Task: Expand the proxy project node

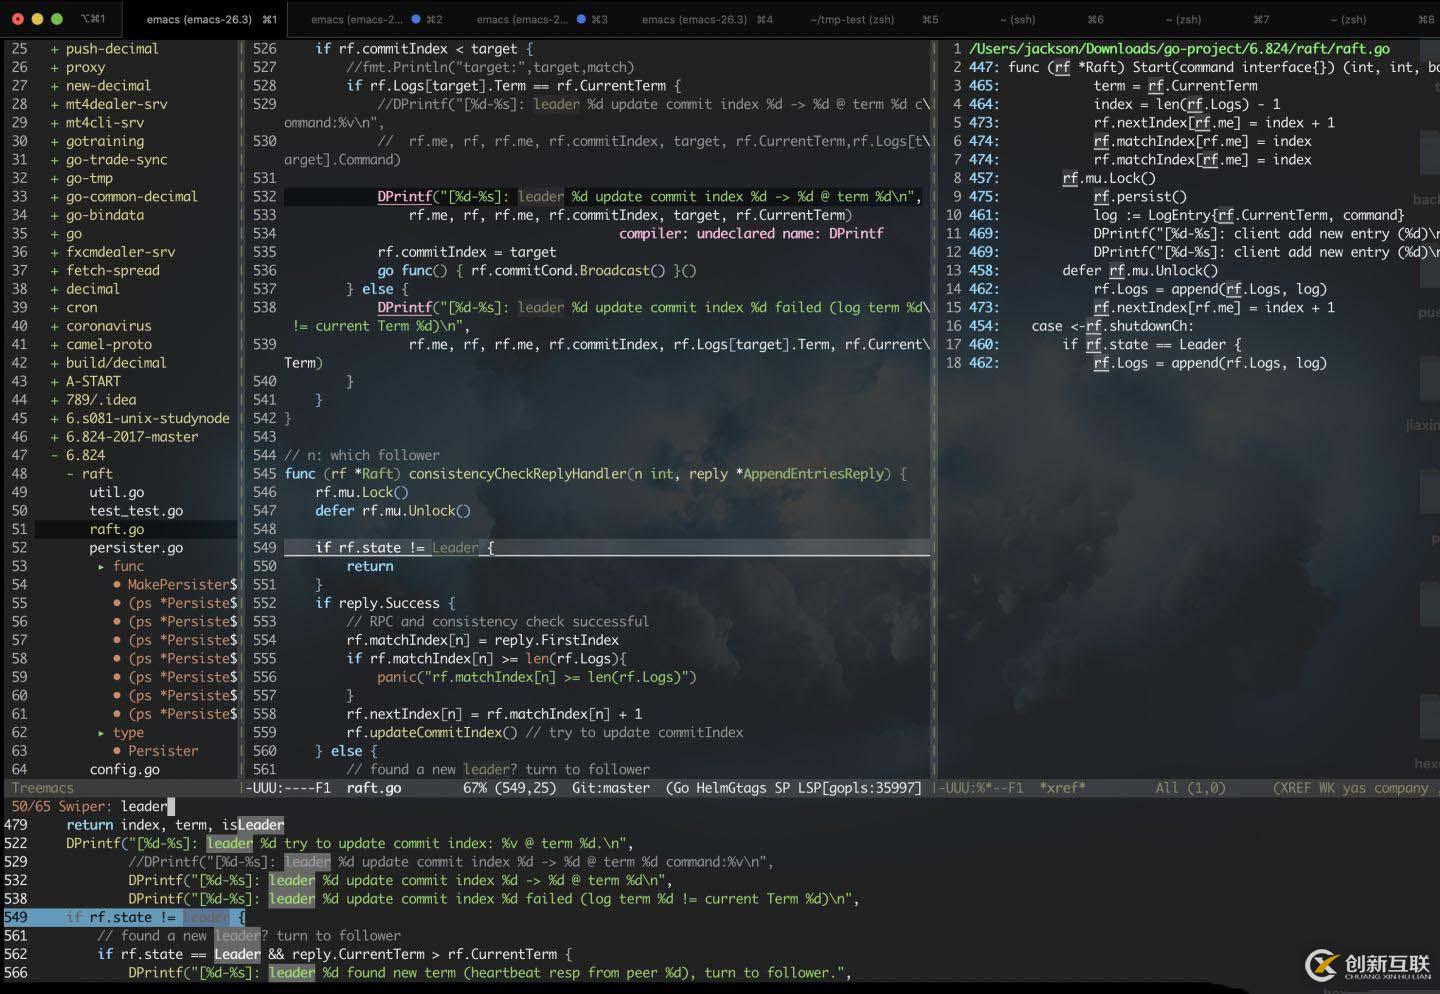Action: pos(55,67)
